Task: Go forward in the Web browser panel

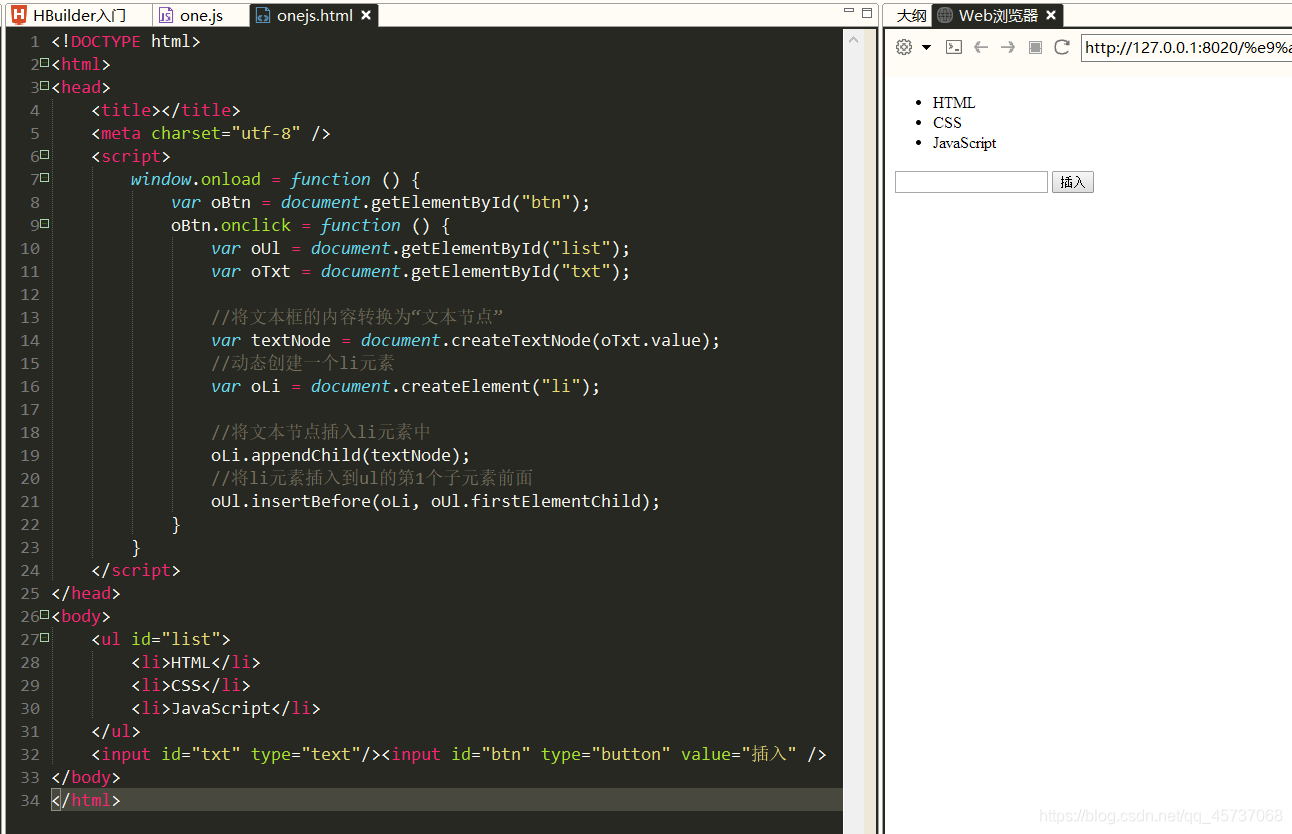Action: click(1008, 47)
